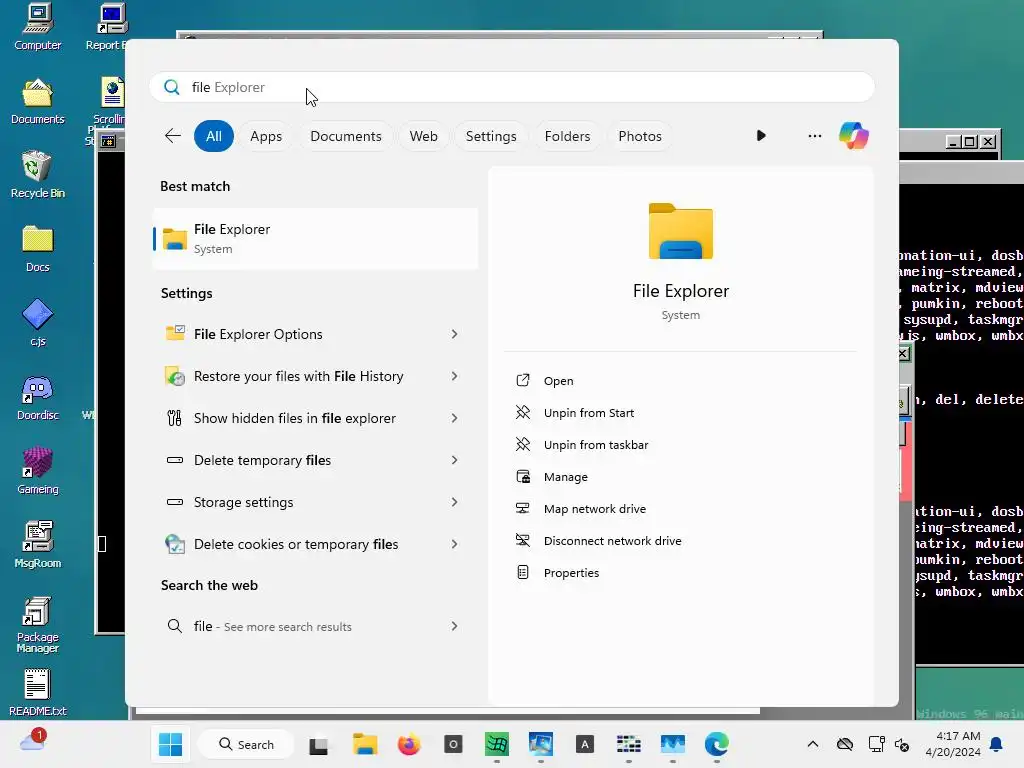This screenshot has width=1024, height=768.
Task: Expand Storage settings chevron
Action: pos(455,502)
